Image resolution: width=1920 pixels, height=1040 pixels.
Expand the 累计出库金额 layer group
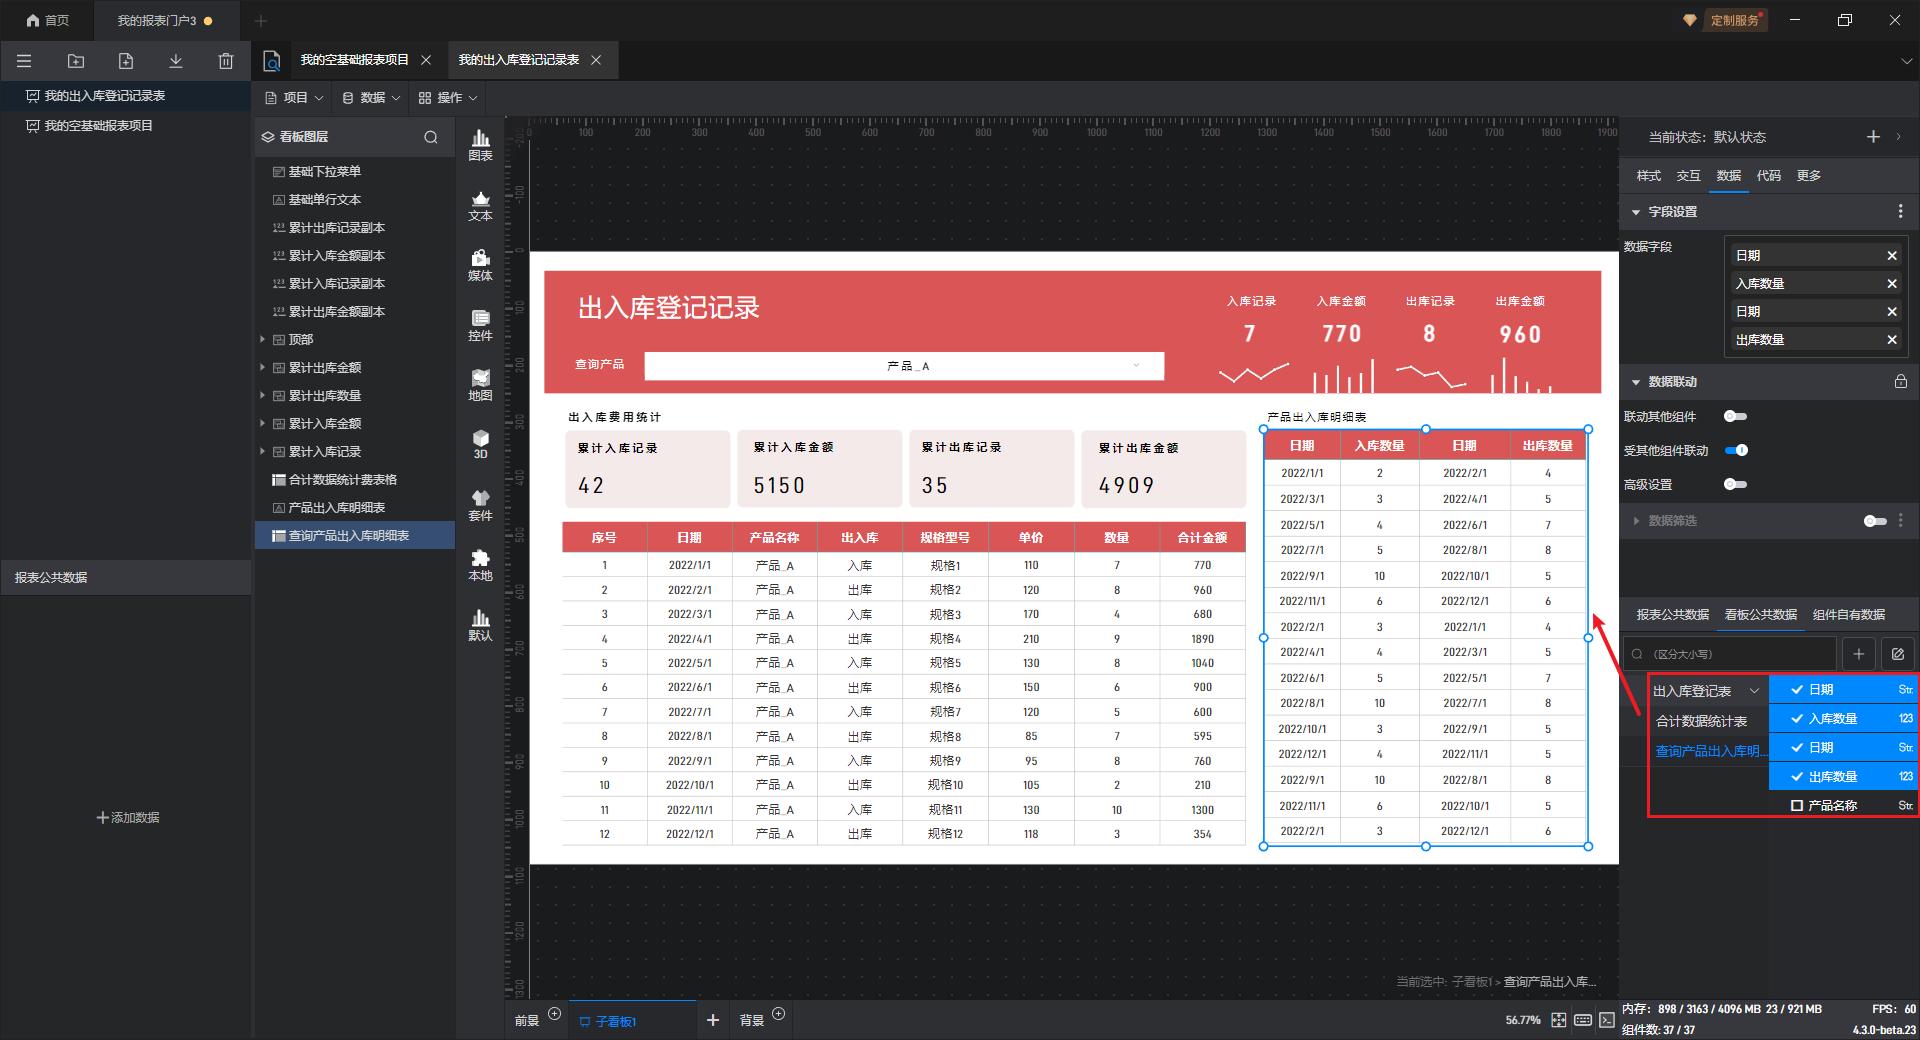pyautogui.click(x=263, y=368)
